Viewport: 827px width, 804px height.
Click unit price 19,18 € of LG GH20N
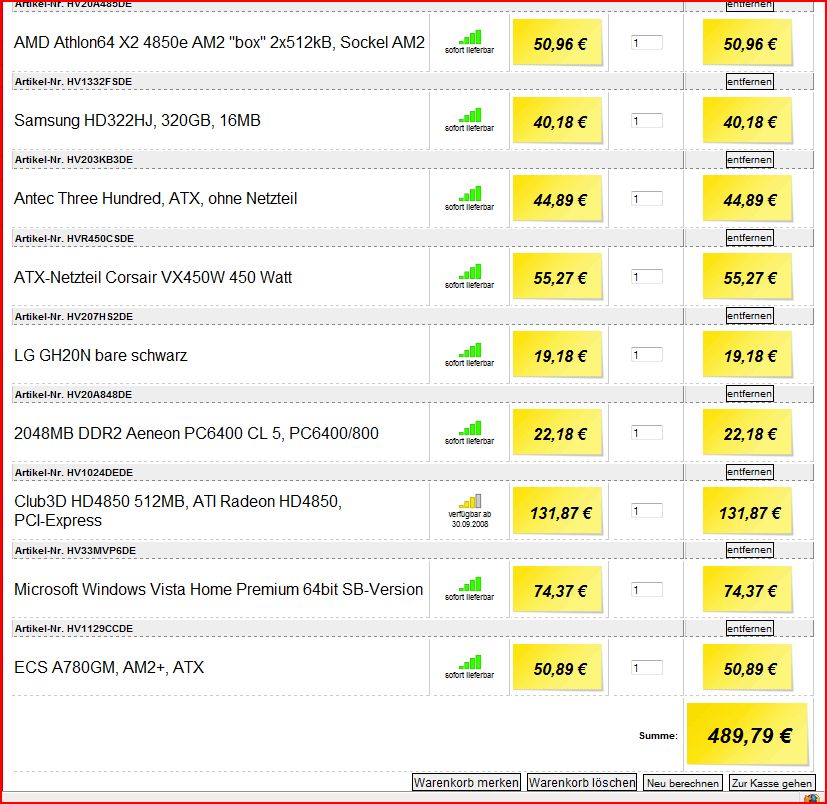click(558, 356)
